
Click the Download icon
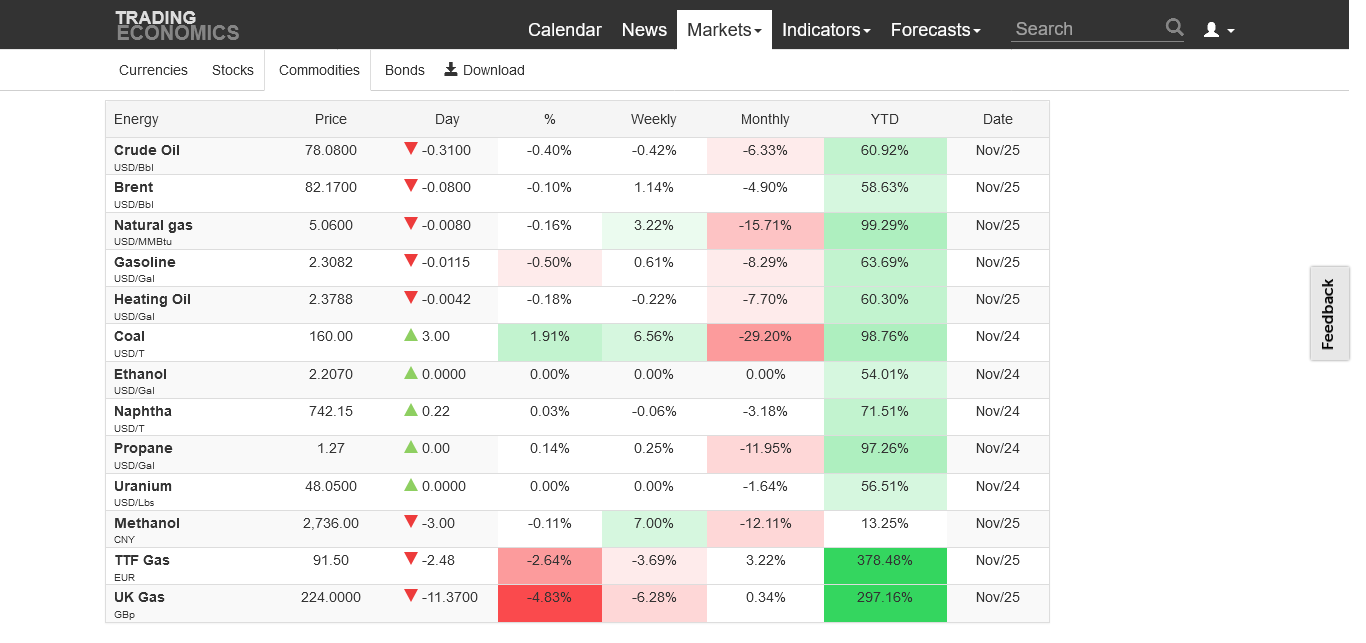click(451, 69)
